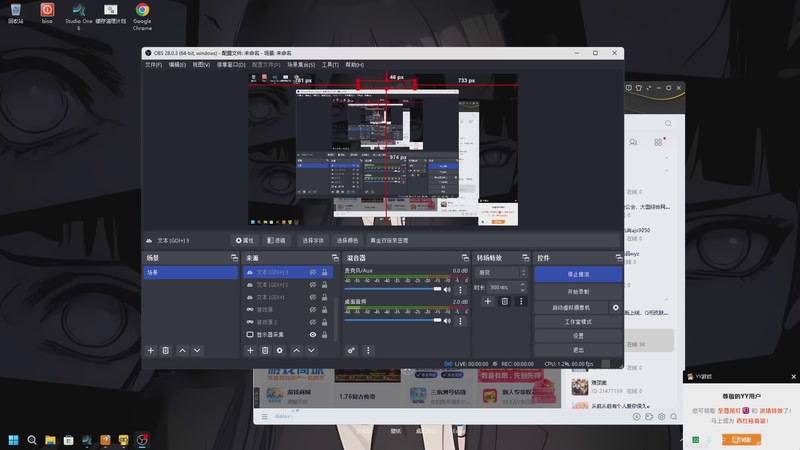This screenshot has height=450, width=800.
Task: Click the 选择字体 button
Action: [313, 240]
